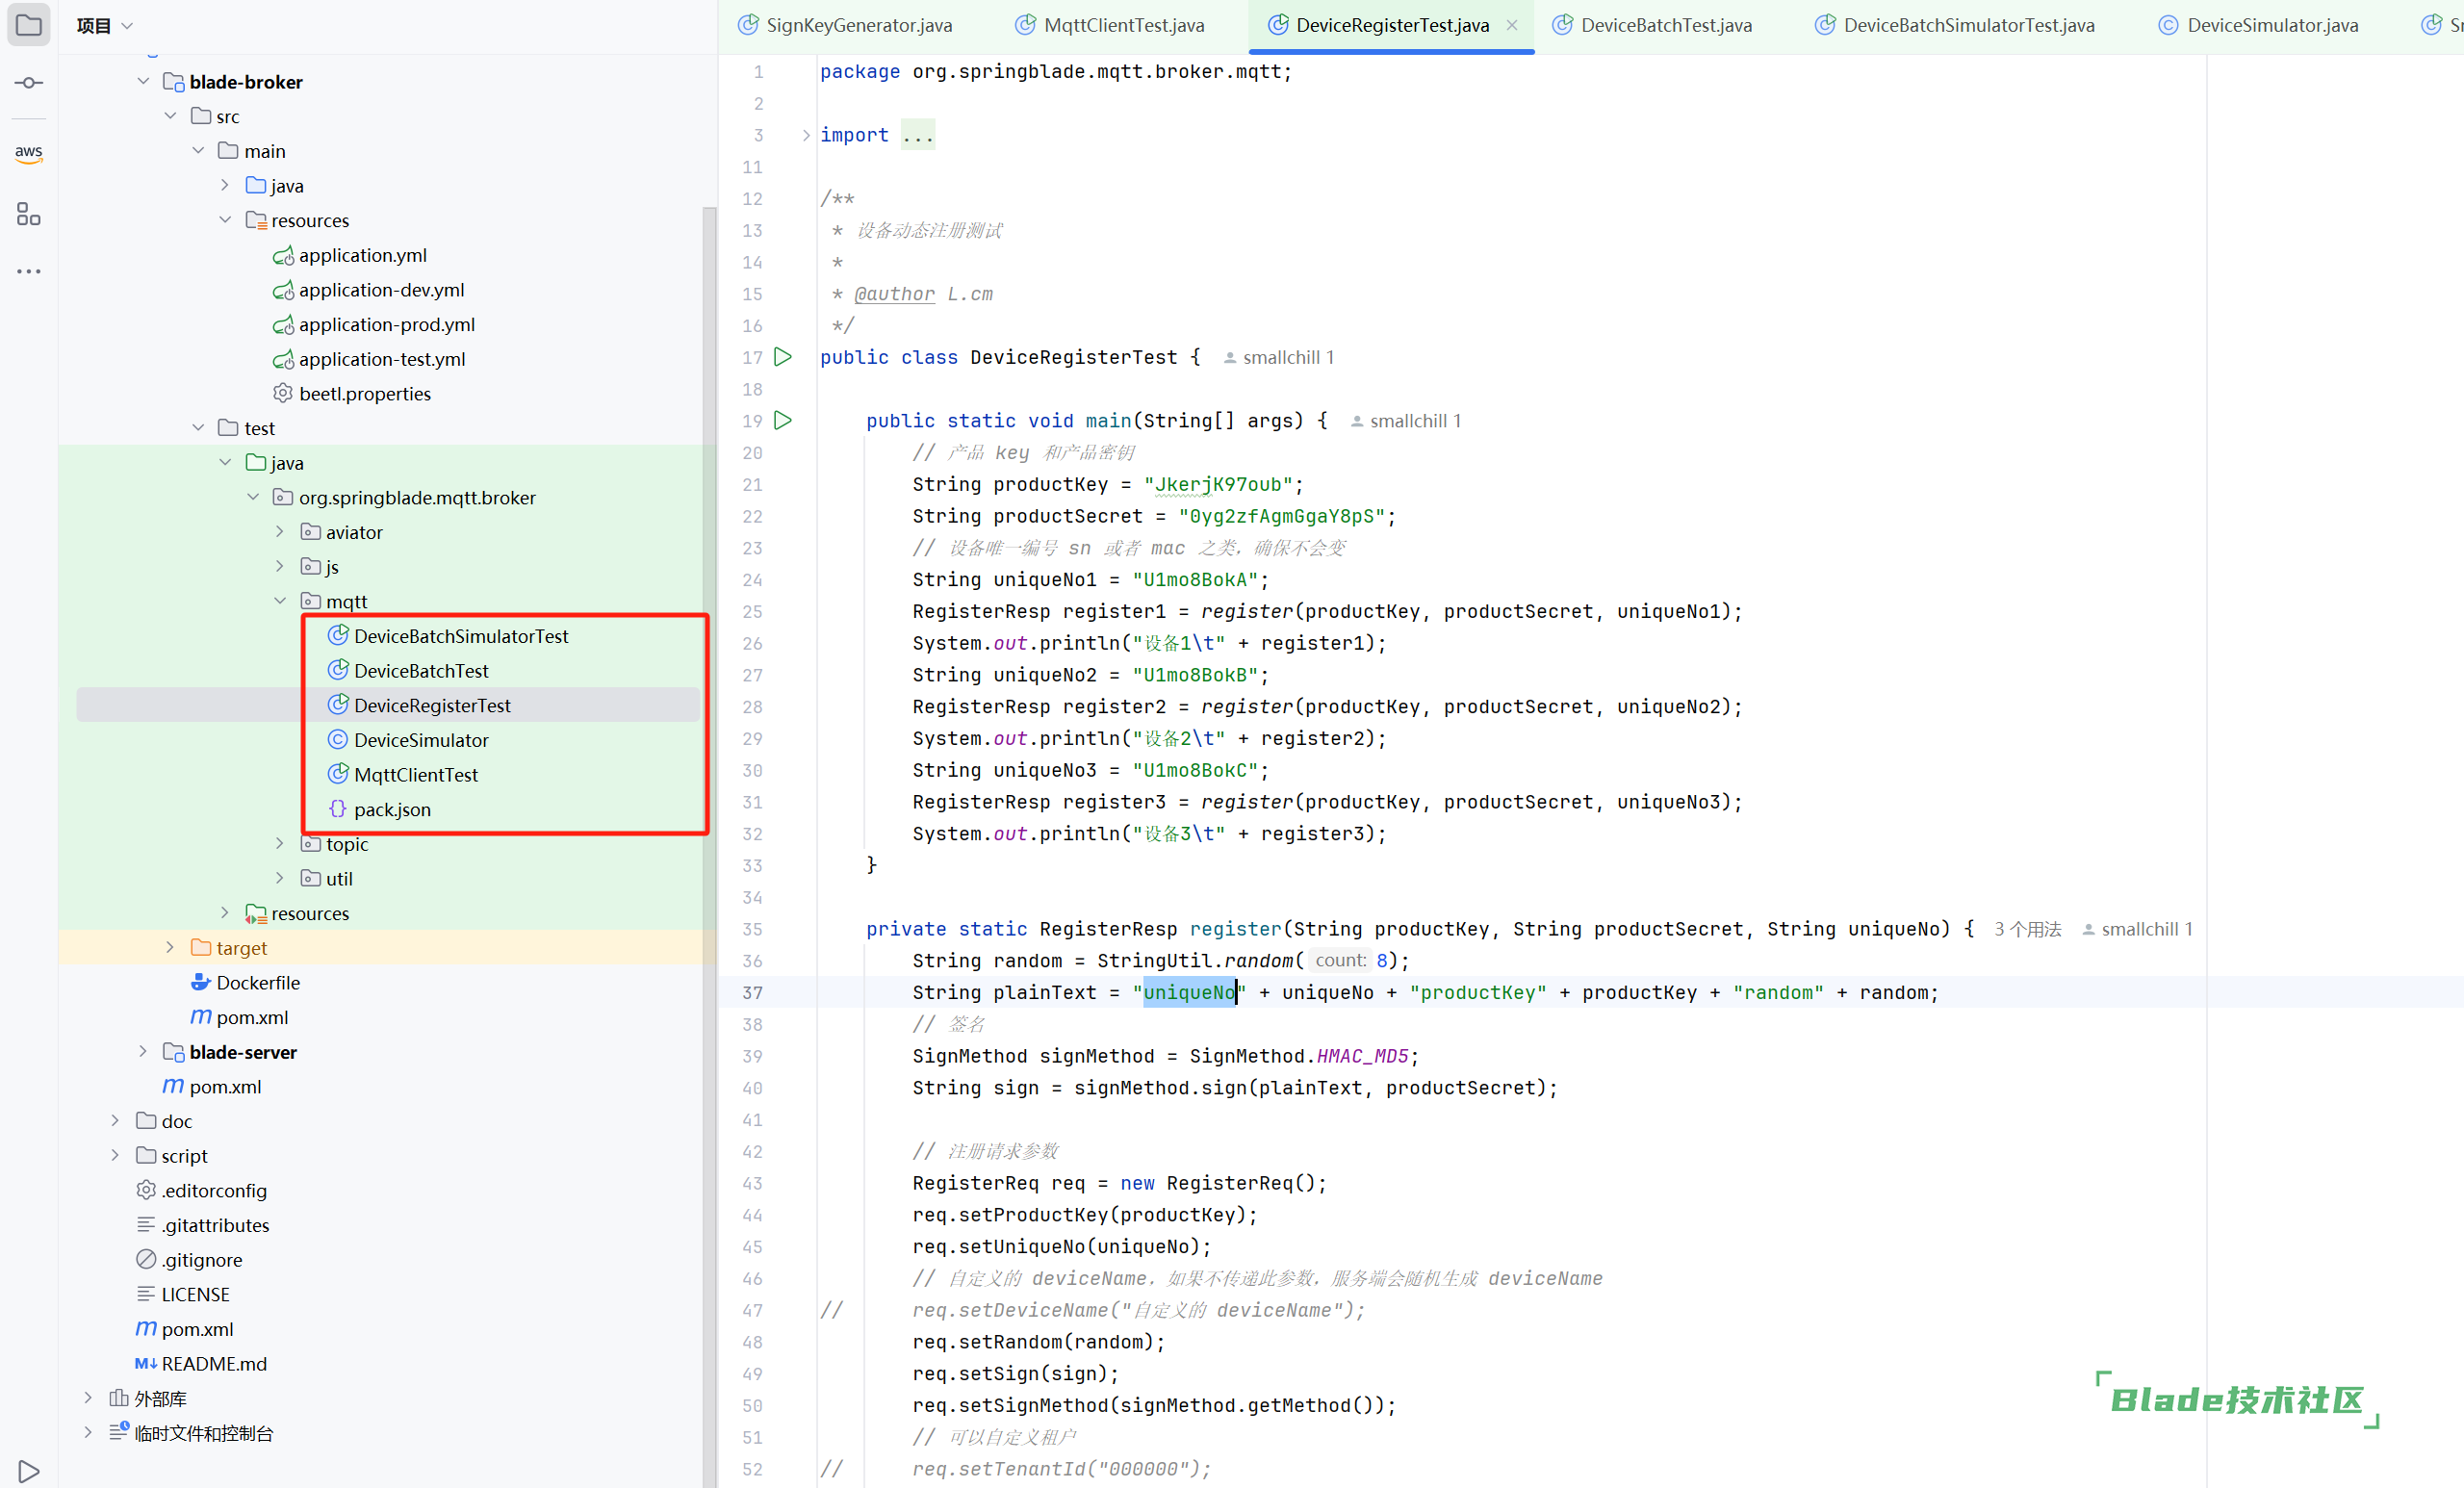Open the AWS Toolkit sidebar icon
The image size is (2464, 1488).
coord(29,153)
